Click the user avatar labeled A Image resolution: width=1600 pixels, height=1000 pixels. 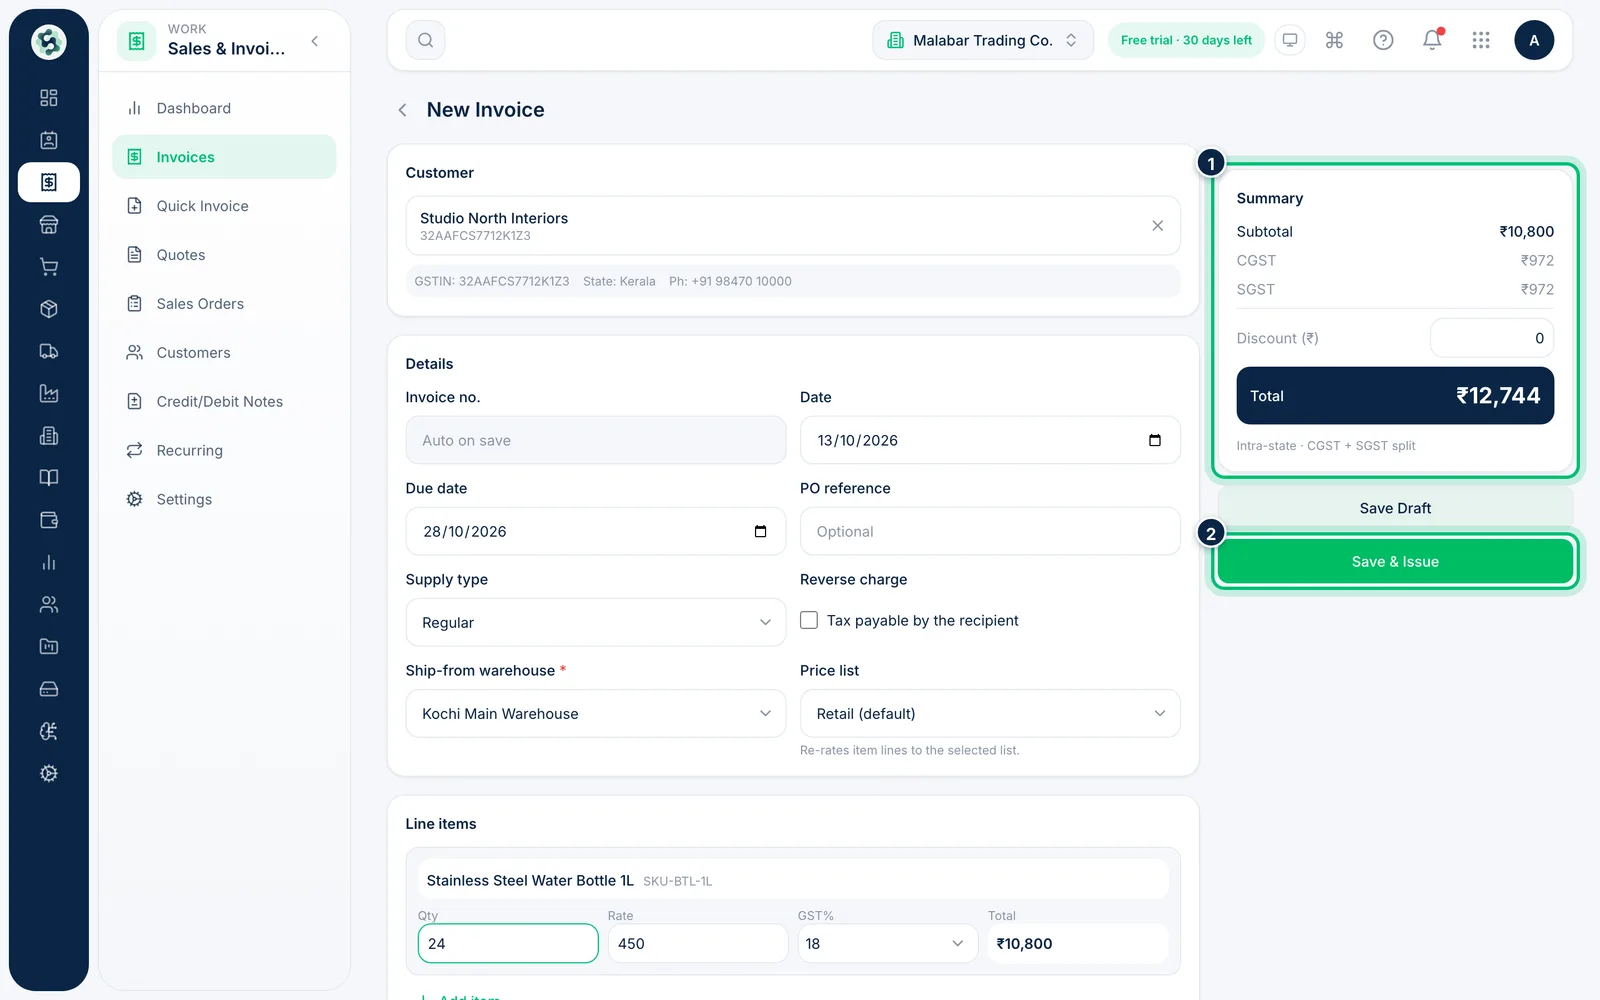pos(1534,40)
